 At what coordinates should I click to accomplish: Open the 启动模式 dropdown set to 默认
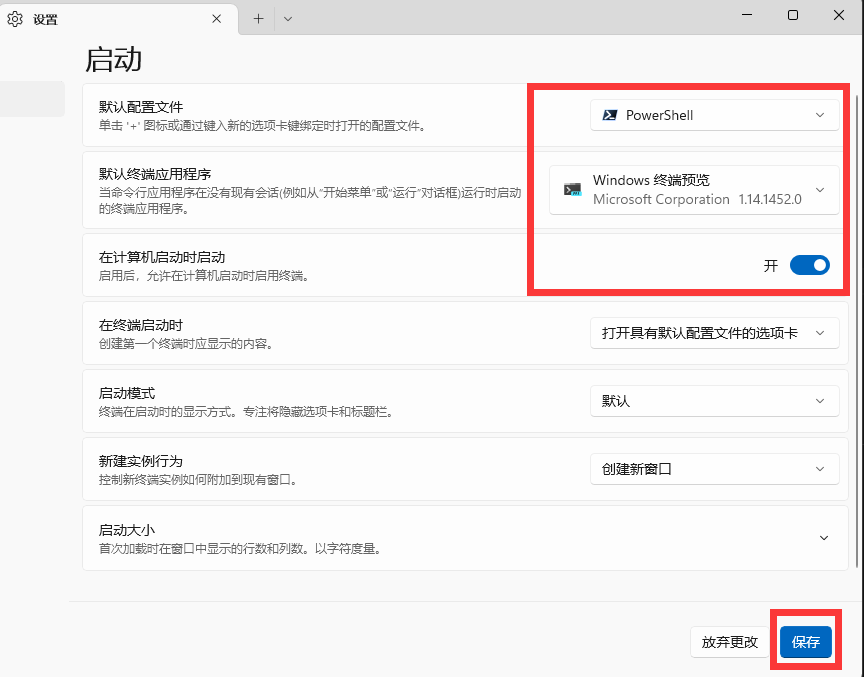pyautogui.click(x=715, y=401)
